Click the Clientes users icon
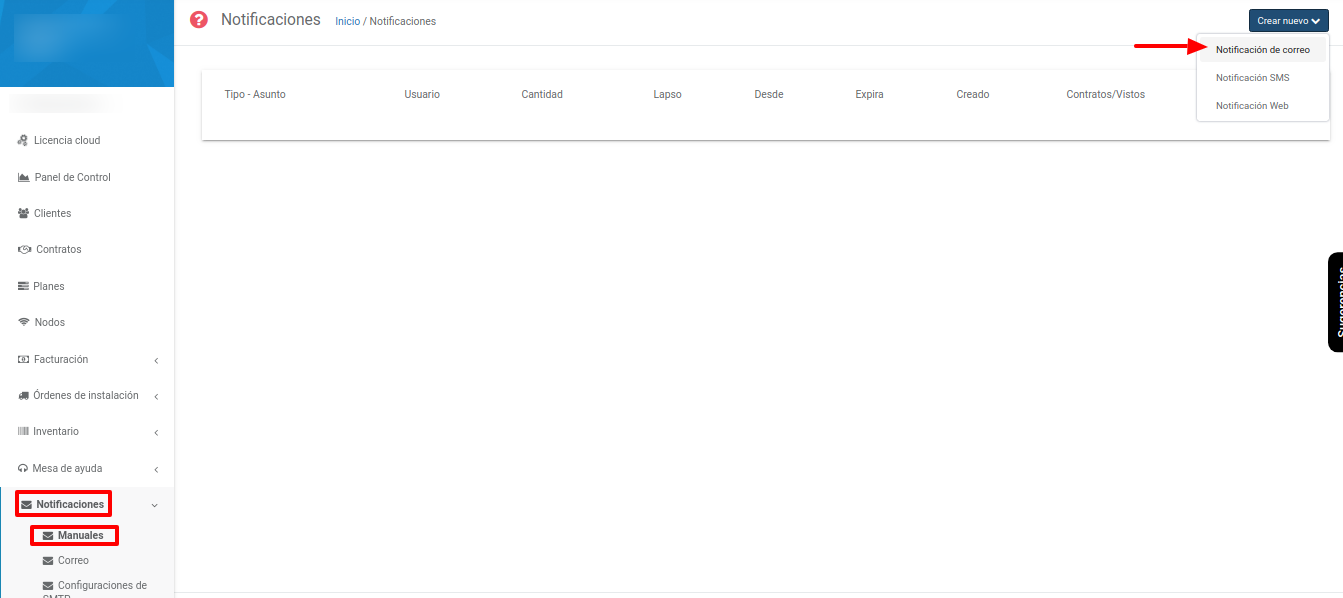The height and width of the screenshot is (598, 1343). coord(24,213)
